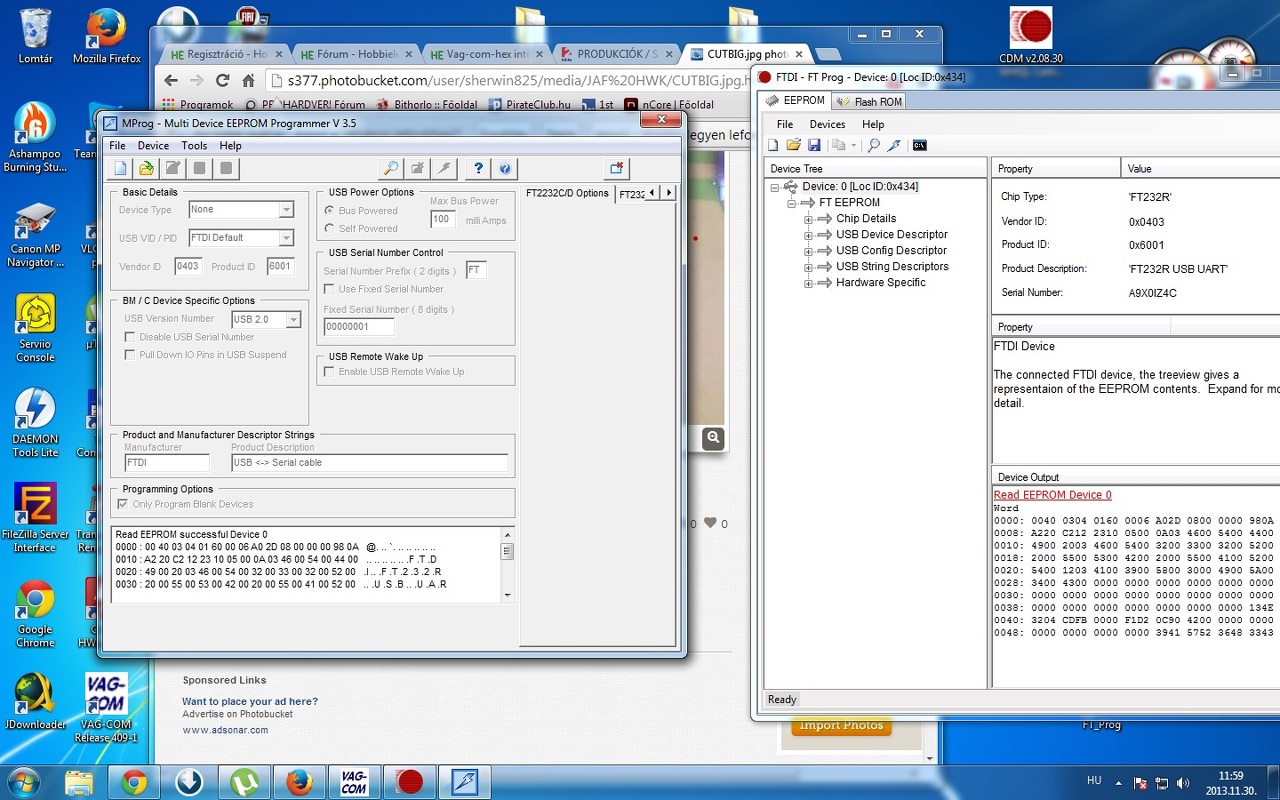The width and height of the screenshot is (1280, 800).
Task: Reload the Photobucket page in Chrome
Action: click(x=223, y=80)
